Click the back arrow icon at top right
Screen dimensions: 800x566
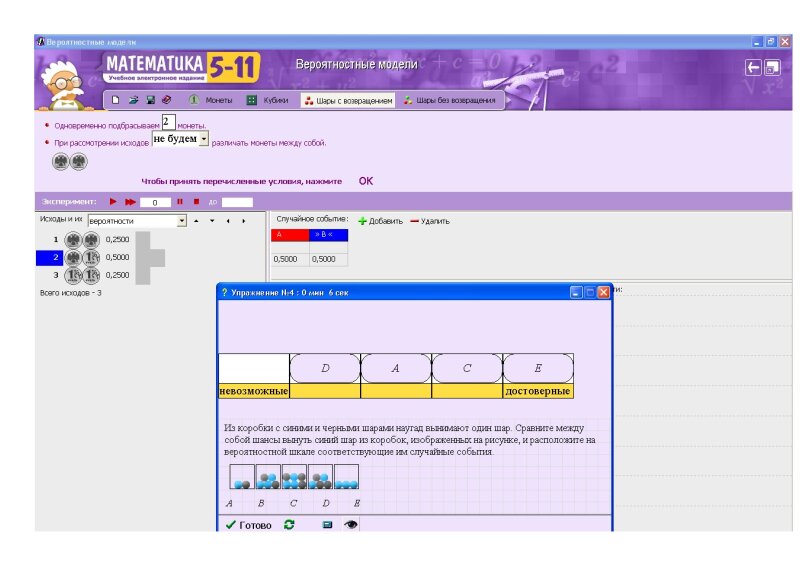(x=753, y=68)
